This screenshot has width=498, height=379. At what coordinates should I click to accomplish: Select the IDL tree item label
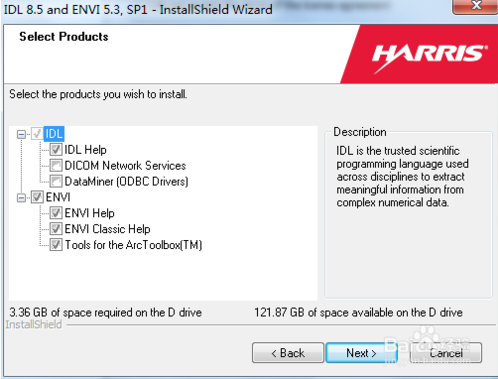point(54,134)
